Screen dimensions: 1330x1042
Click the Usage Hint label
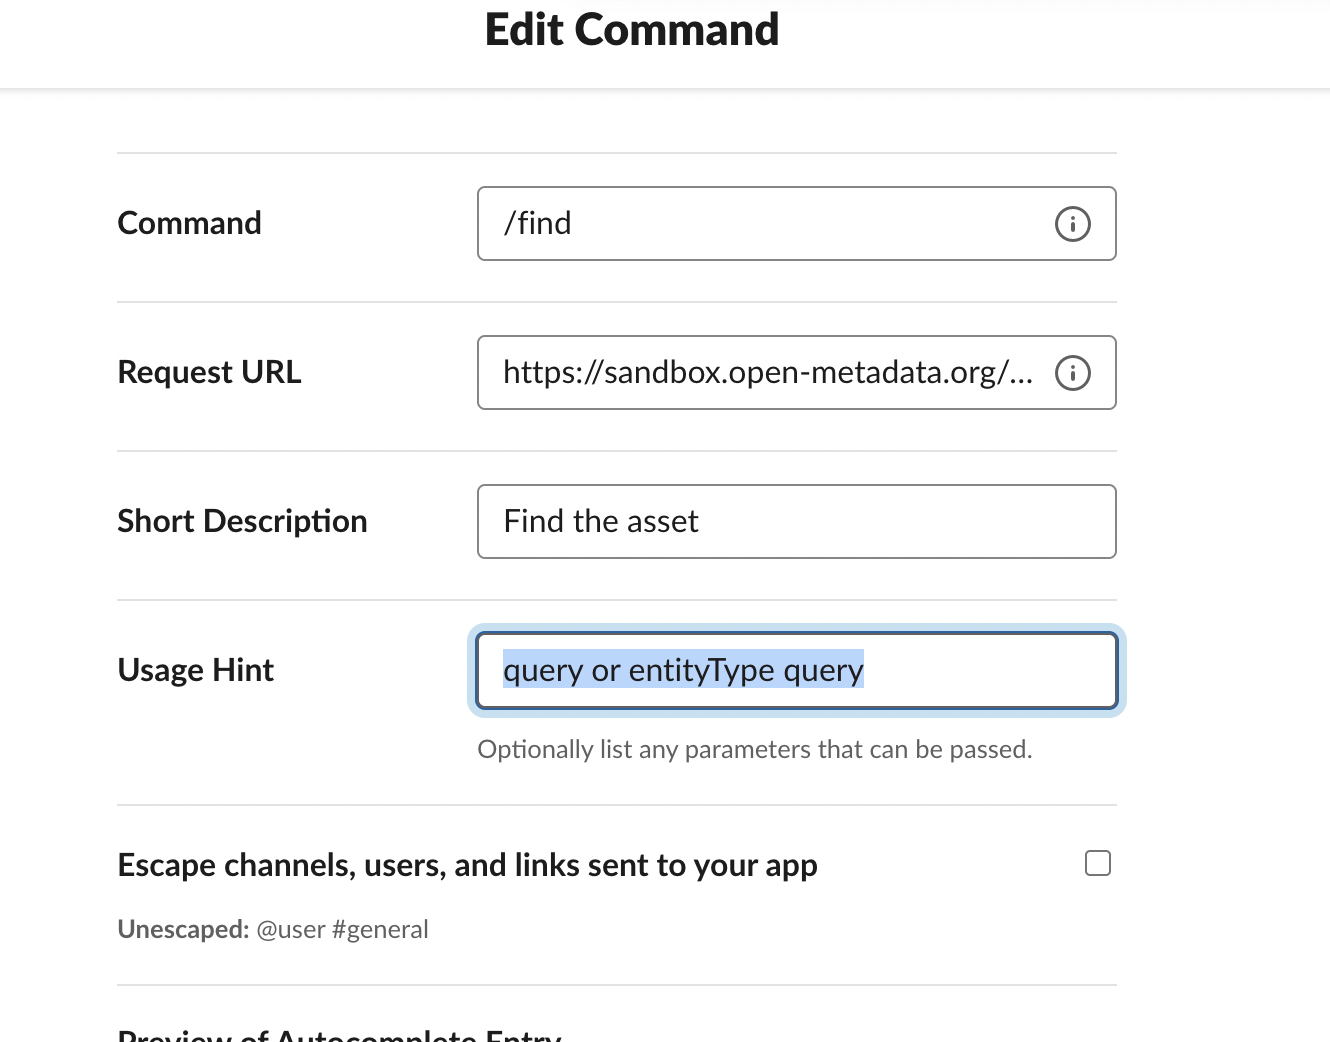coord(195,670)
